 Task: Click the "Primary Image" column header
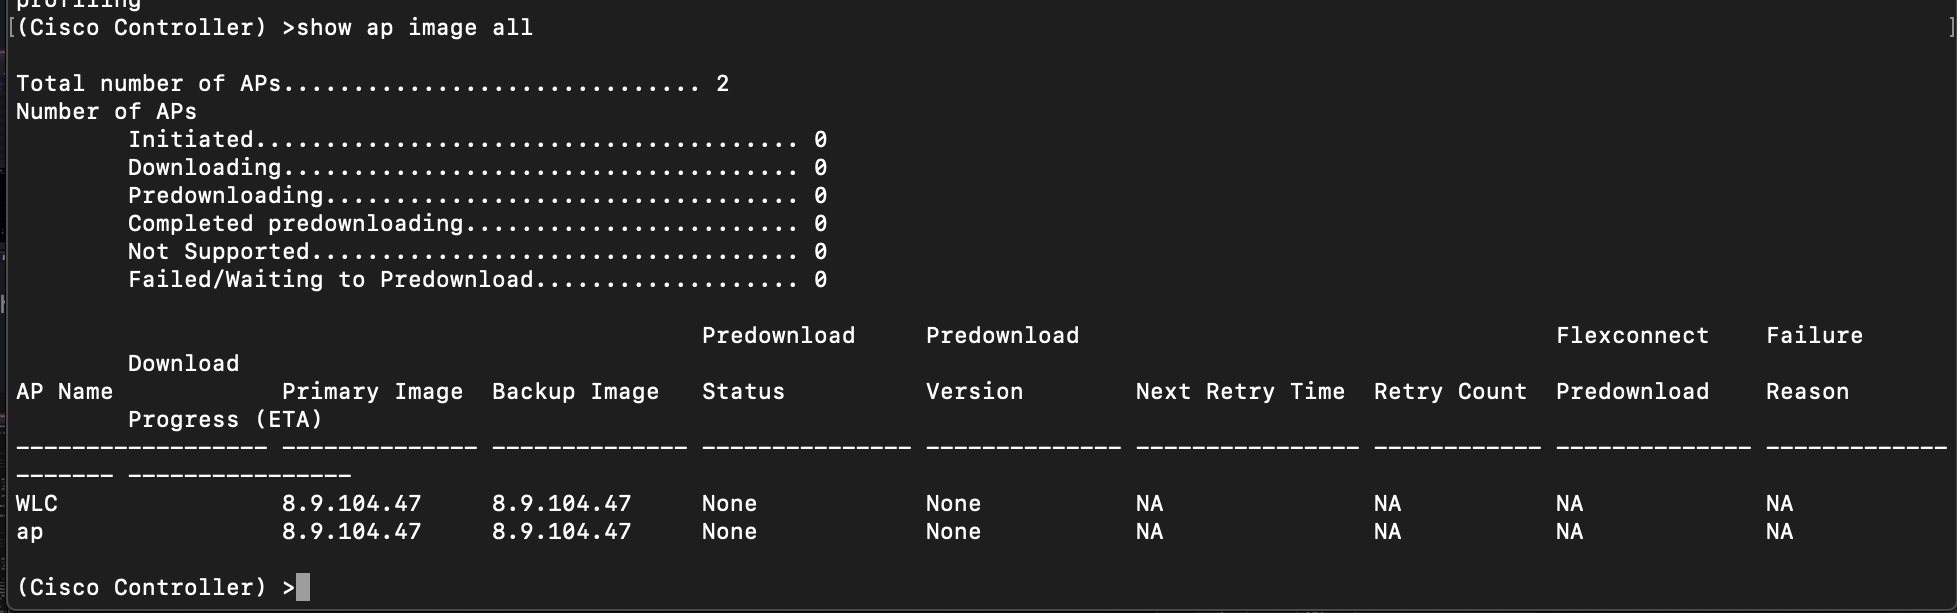tap(372, 392)
